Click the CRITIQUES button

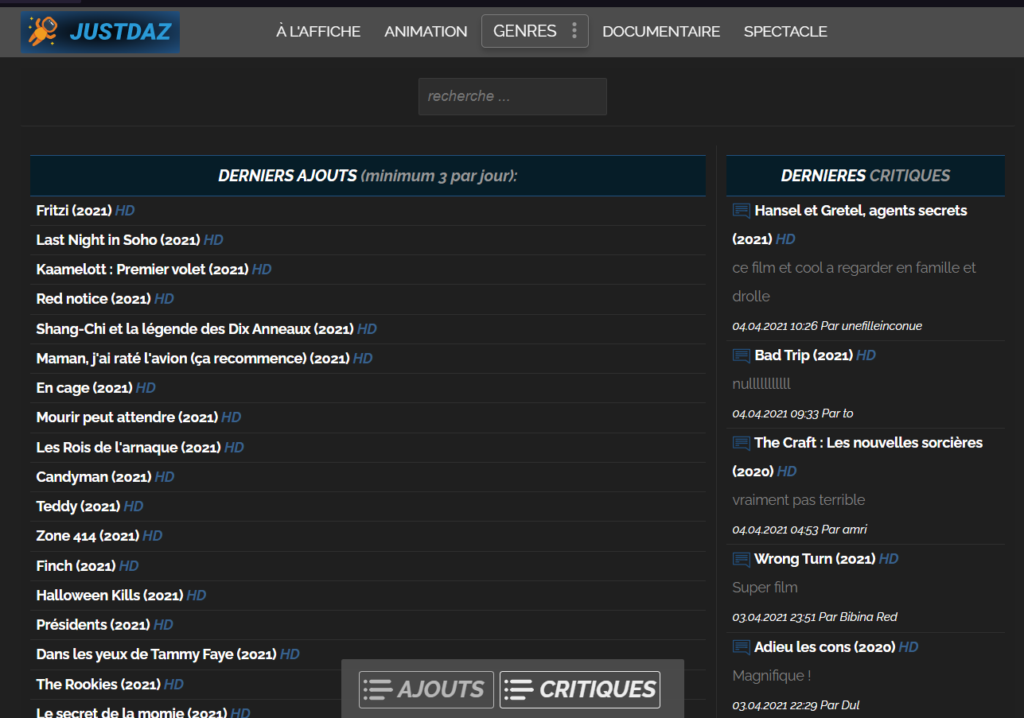click(x=580, y=689)
